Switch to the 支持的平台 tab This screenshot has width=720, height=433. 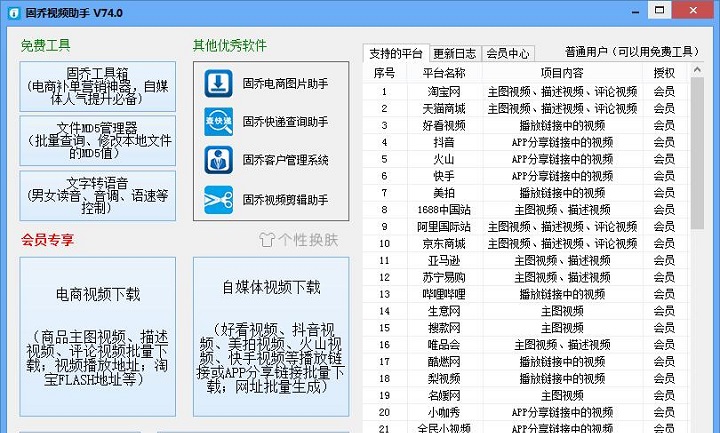(396, 54)
